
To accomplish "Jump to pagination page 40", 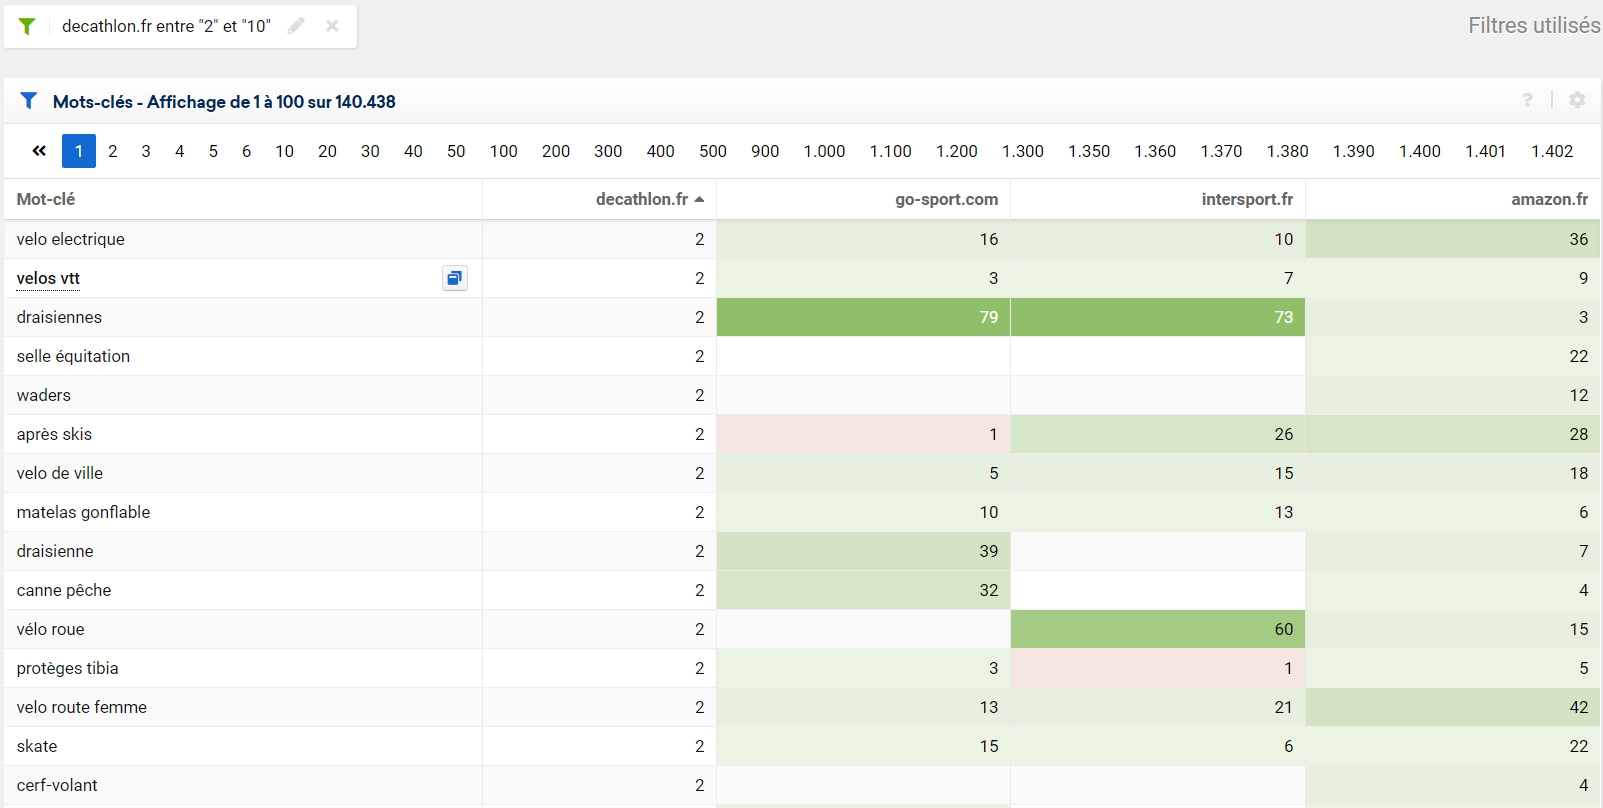I will (413, 151).
